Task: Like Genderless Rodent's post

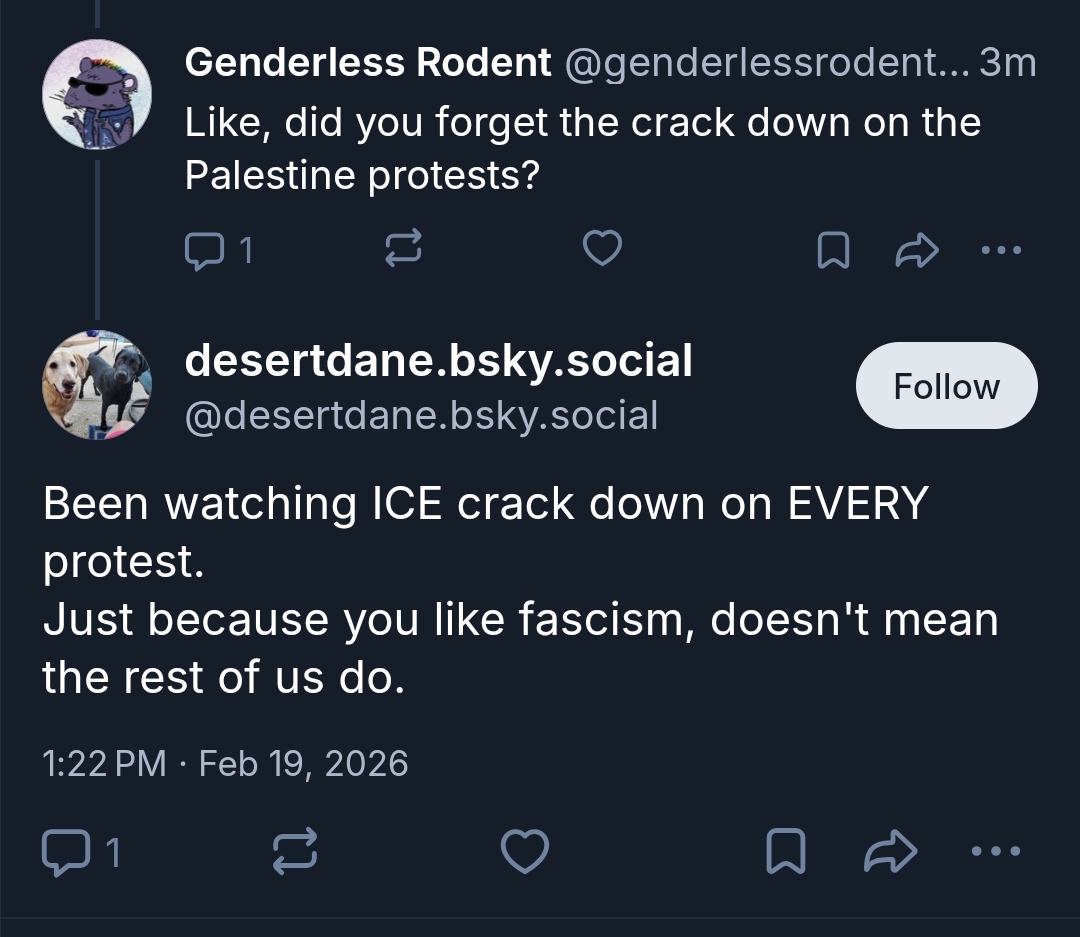Action: pos(602,249)
